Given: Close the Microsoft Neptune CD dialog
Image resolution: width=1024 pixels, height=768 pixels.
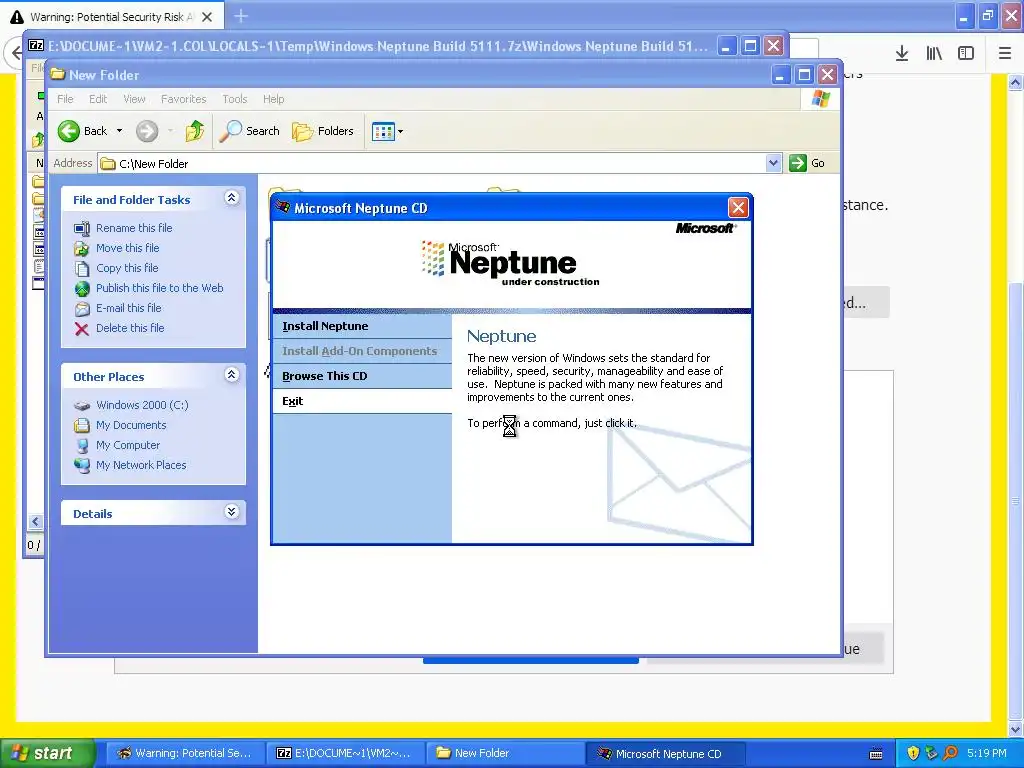Looking at the screenshot, I should click(x=738, y=208).
